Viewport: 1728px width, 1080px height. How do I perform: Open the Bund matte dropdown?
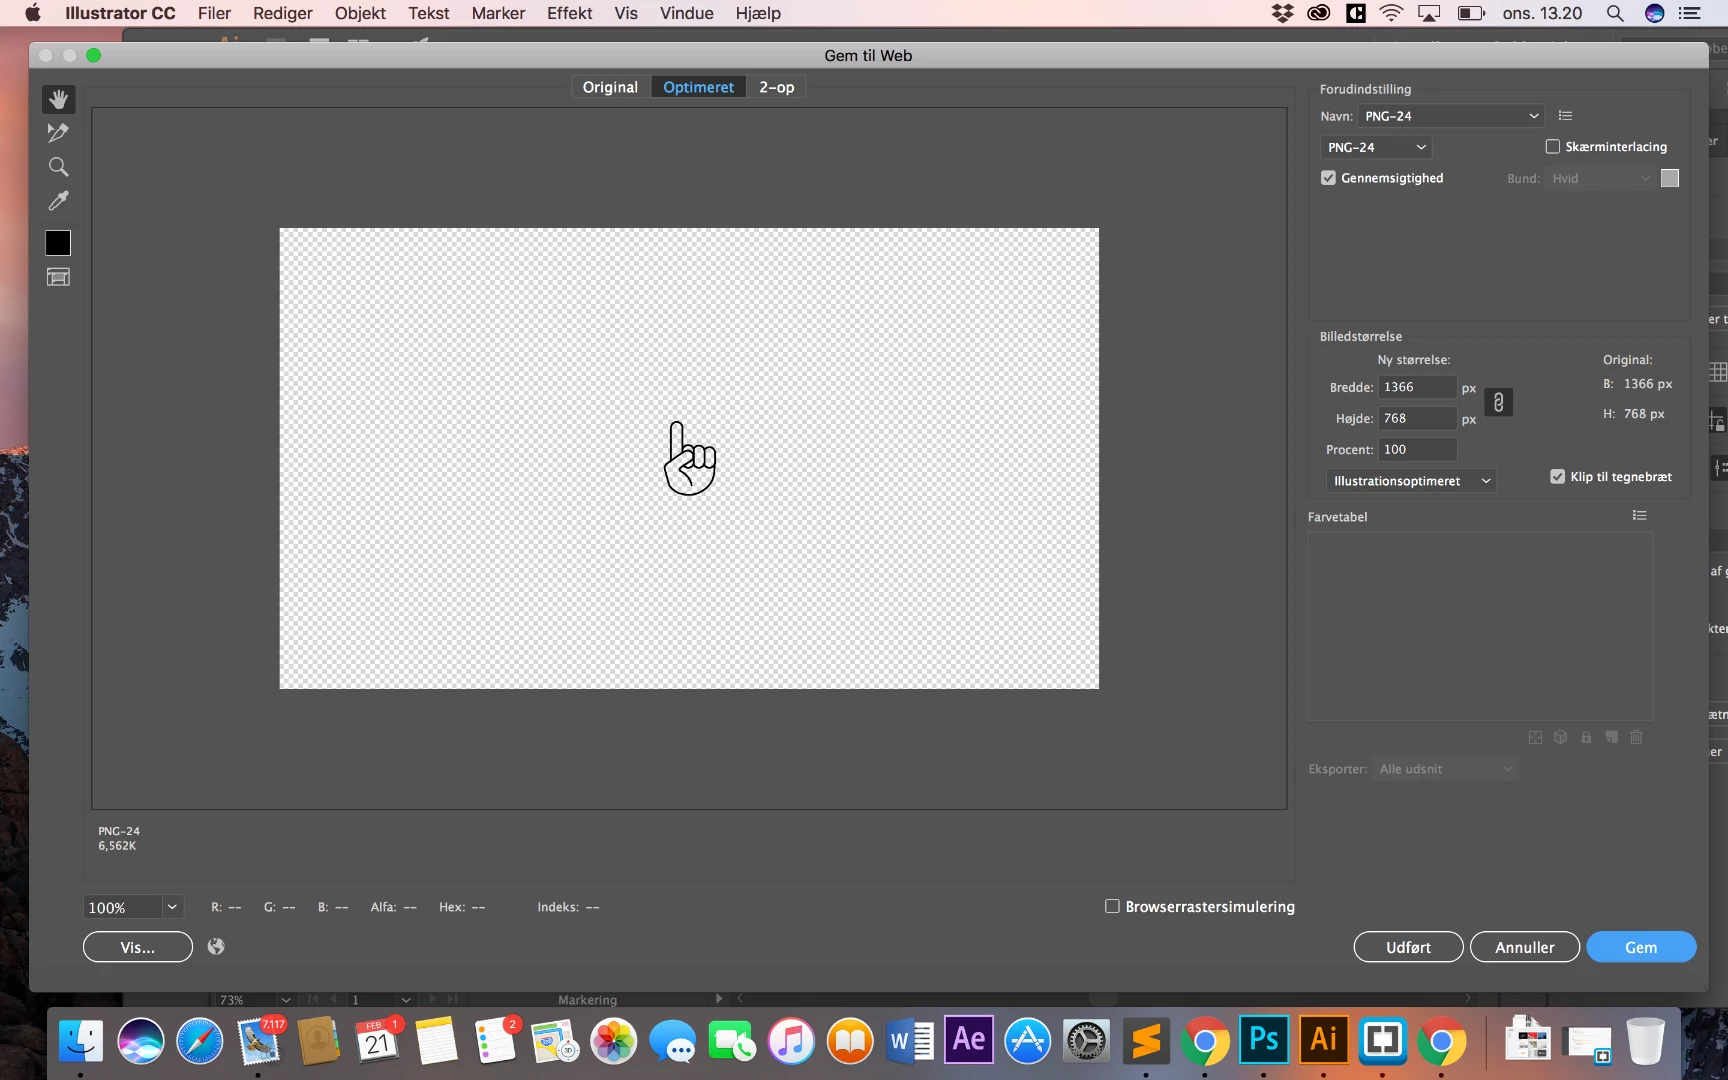click(1600, 179)
